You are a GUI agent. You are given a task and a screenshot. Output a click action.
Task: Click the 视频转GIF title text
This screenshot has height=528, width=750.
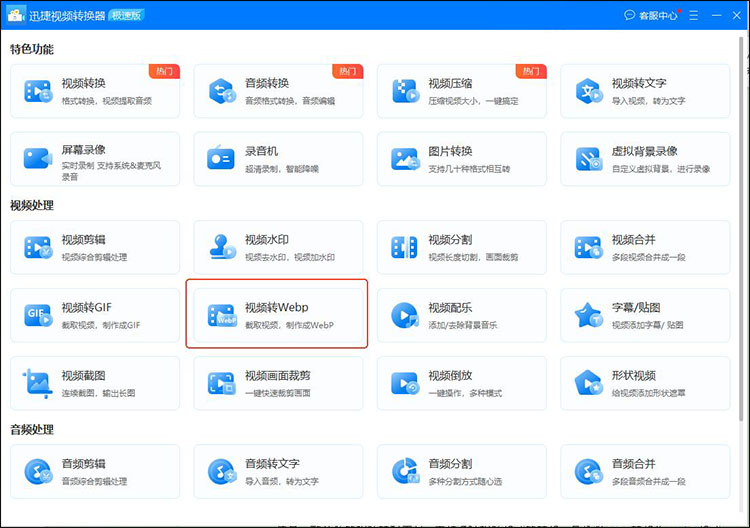pos(87,308)
